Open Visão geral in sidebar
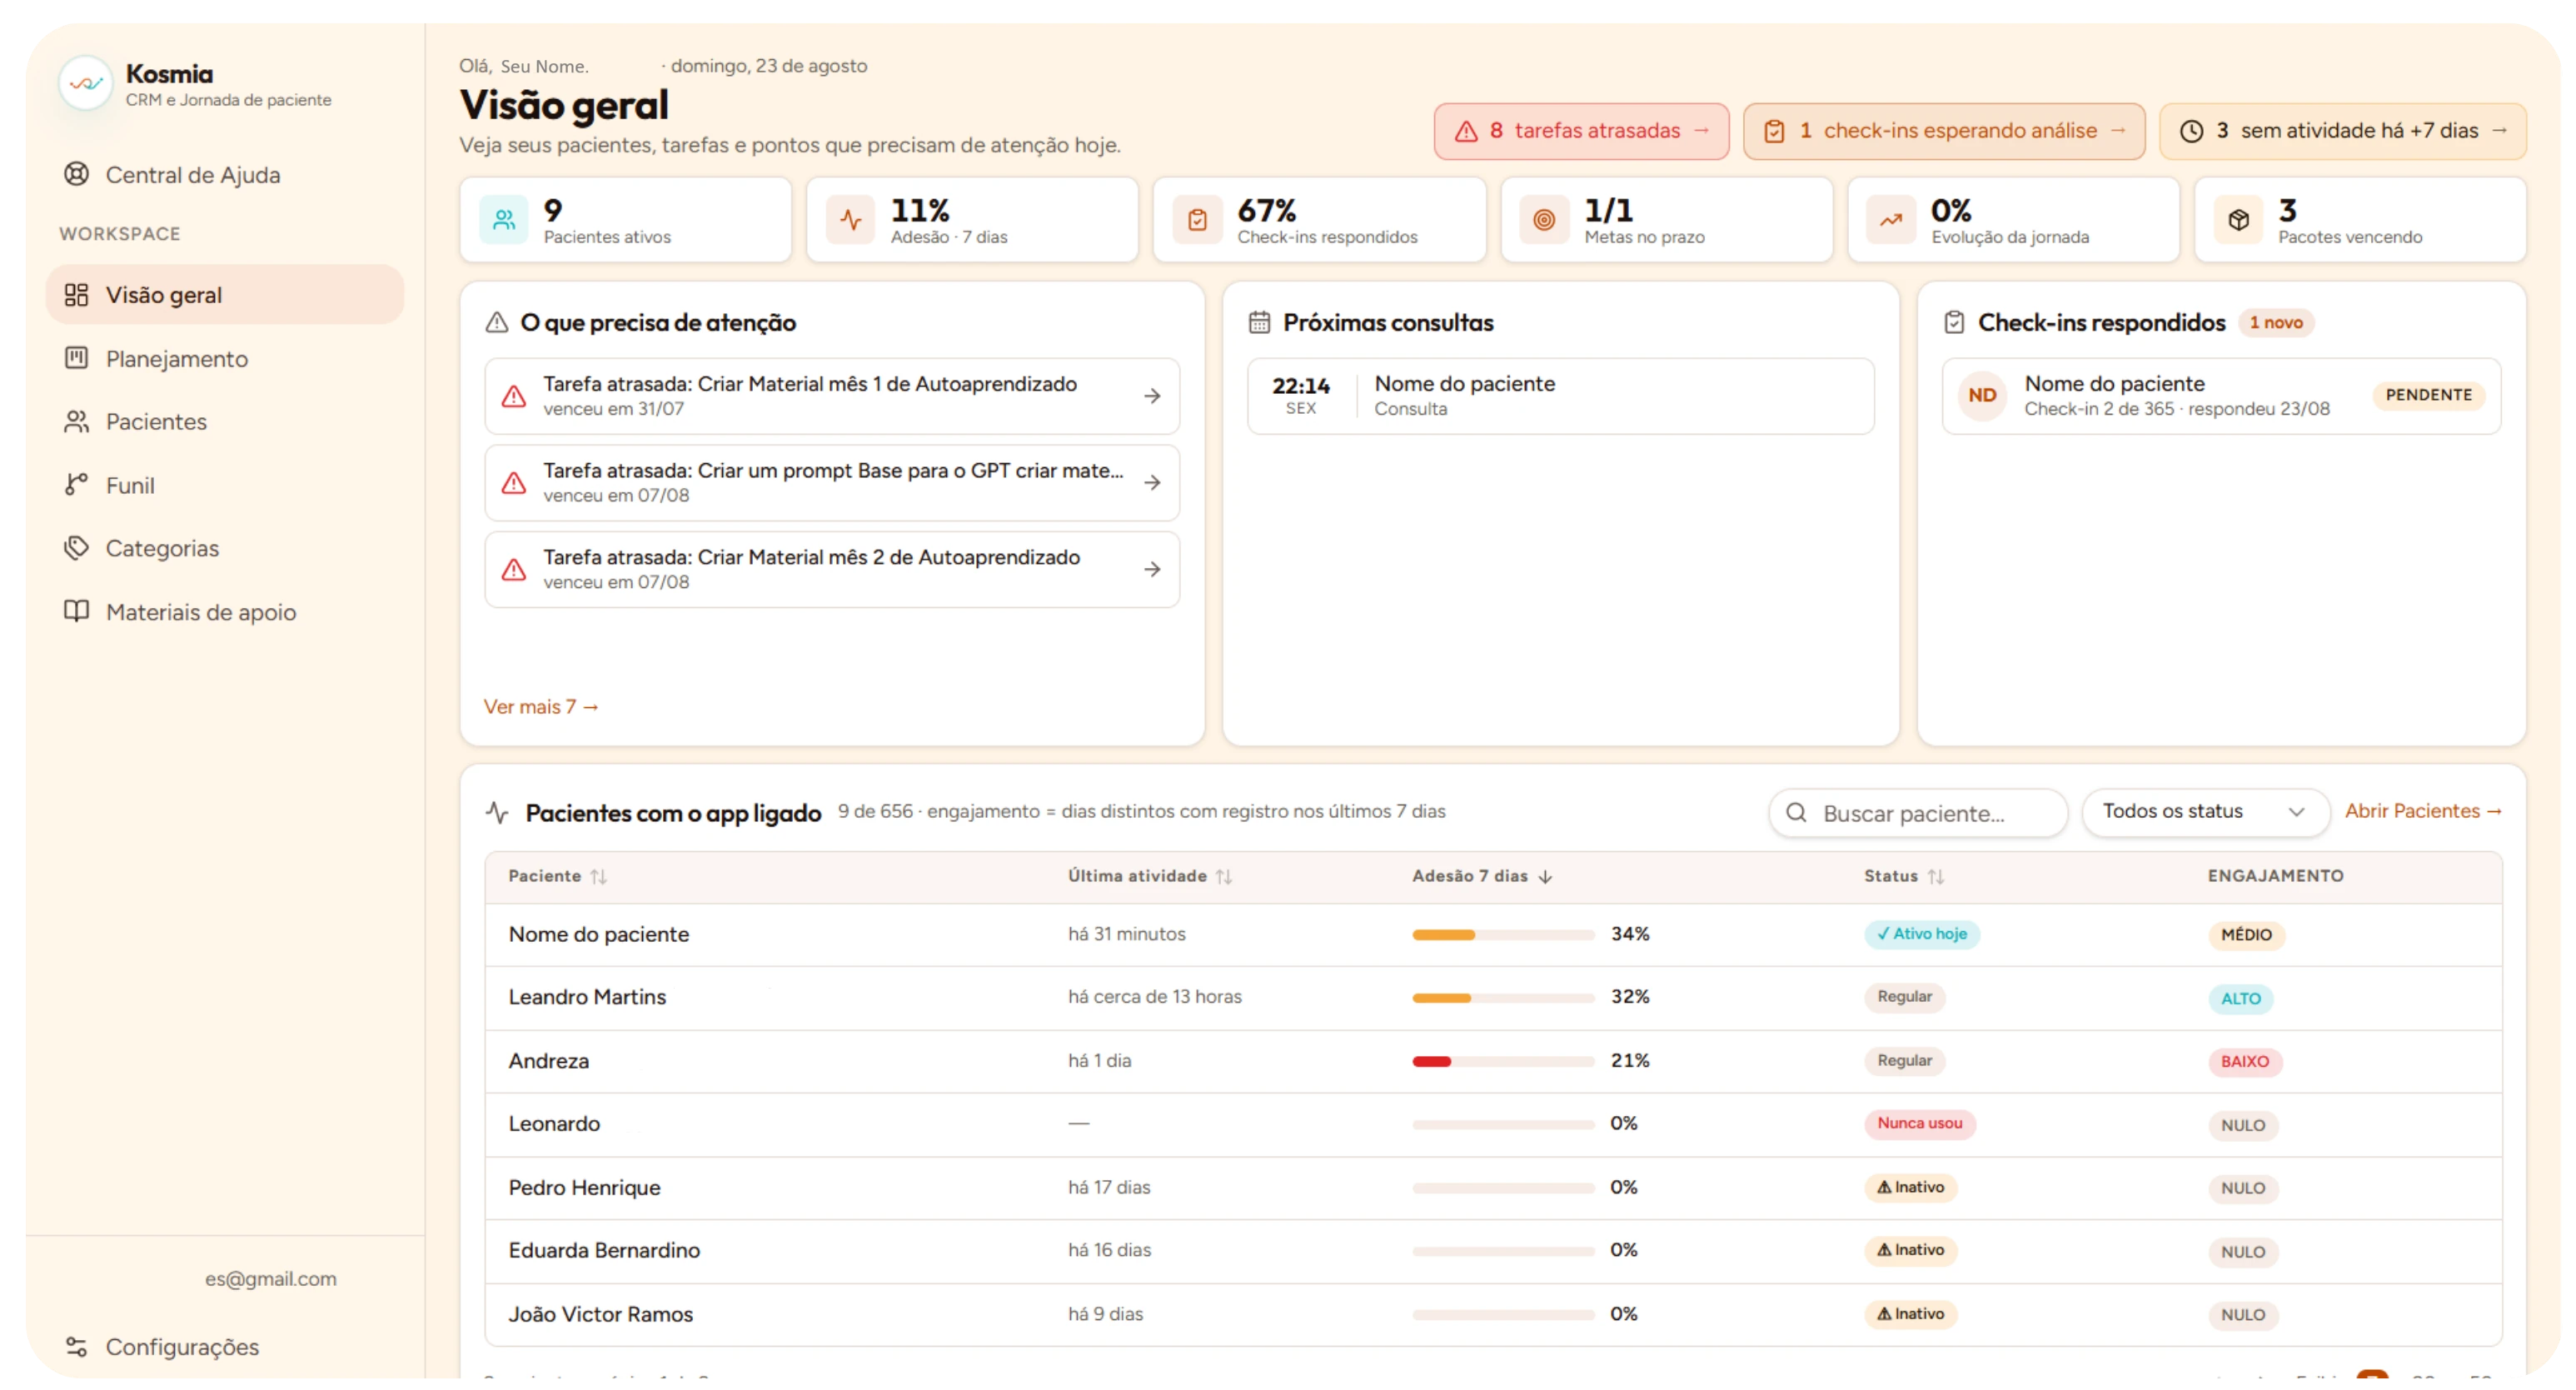Viewport: 2576px width, 1390px height. pyautogui.click(x=225, y=295)
